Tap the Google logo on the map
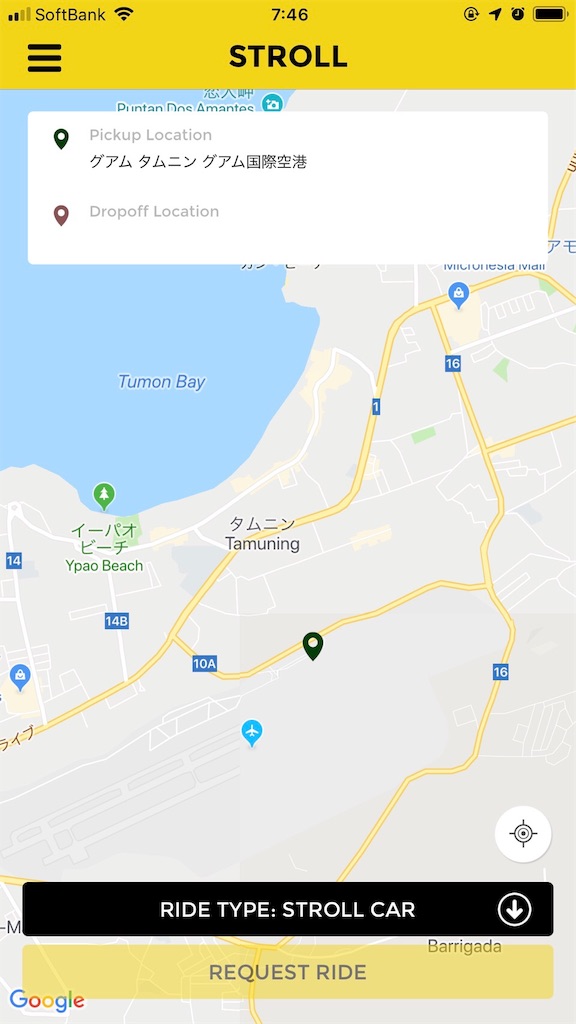 point(47,1000)
